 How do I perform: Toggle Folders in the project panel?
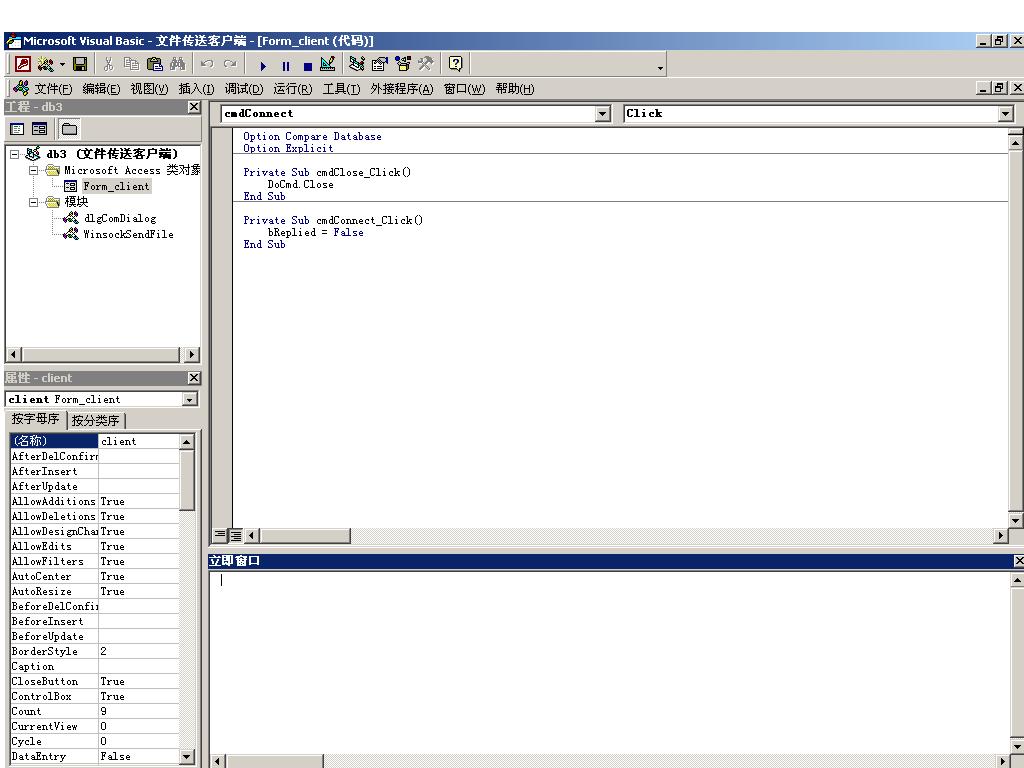(x=69, y=129)
